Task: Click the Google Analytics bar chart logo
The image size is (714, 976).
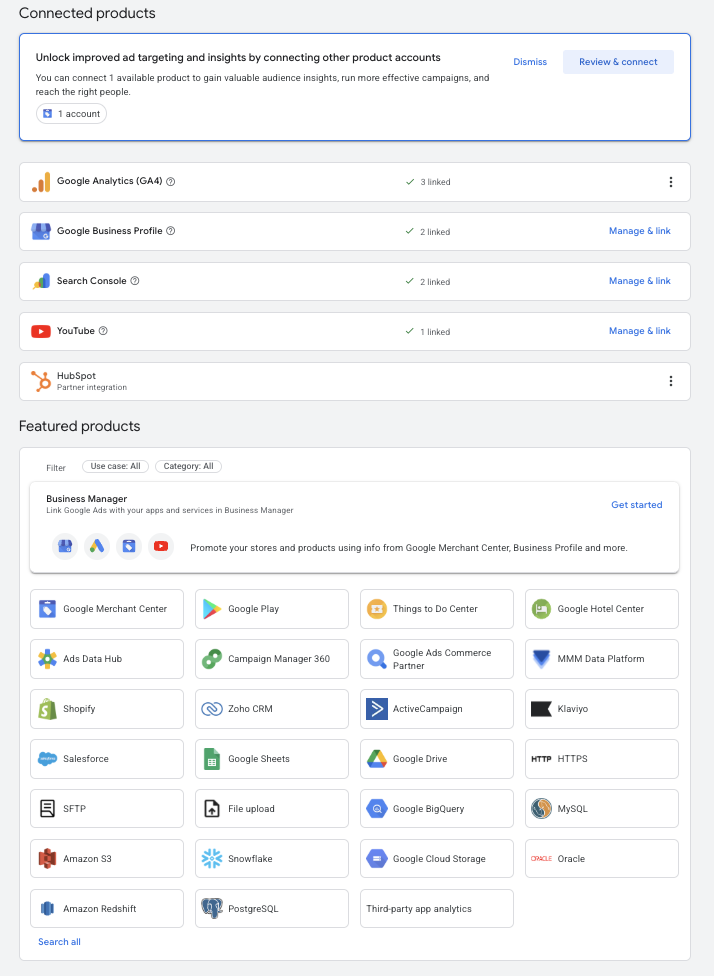Action: click(x=41, y=182)
